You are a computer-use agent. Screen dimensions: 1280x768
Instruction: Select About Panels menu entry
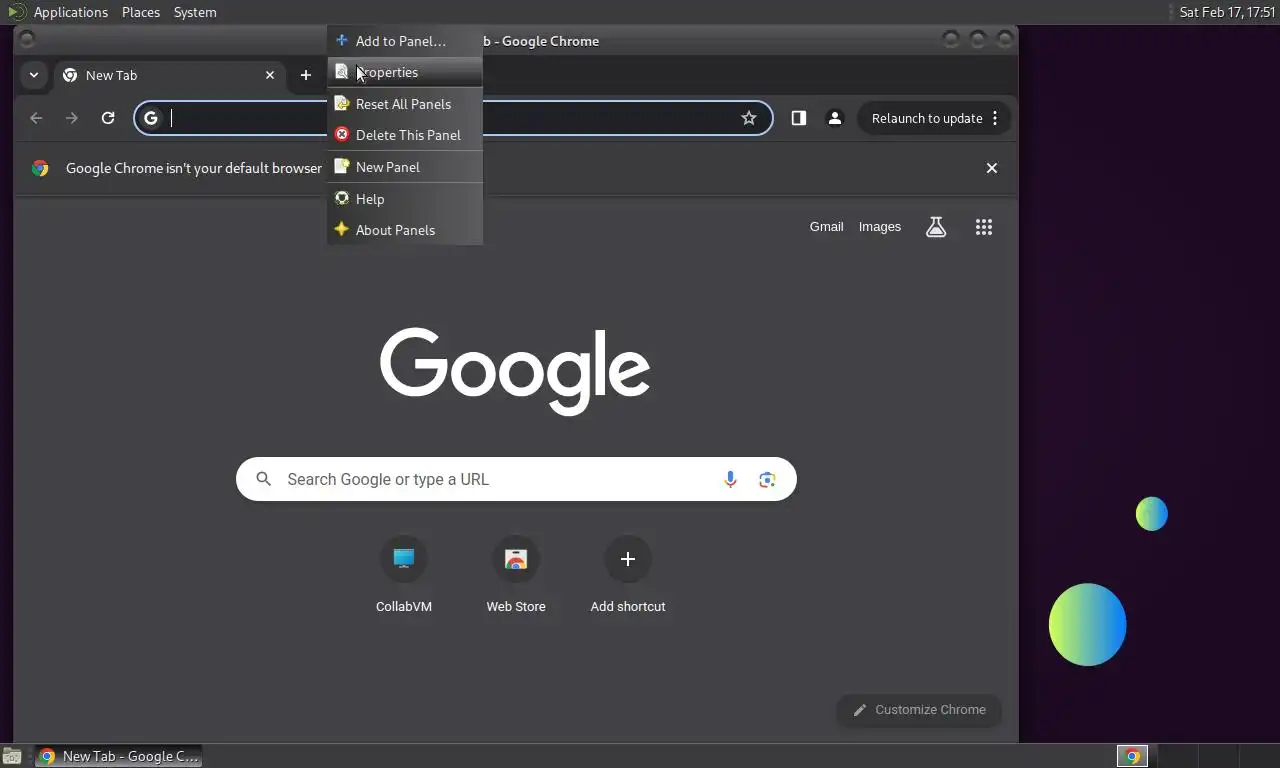tap(405, 230)
